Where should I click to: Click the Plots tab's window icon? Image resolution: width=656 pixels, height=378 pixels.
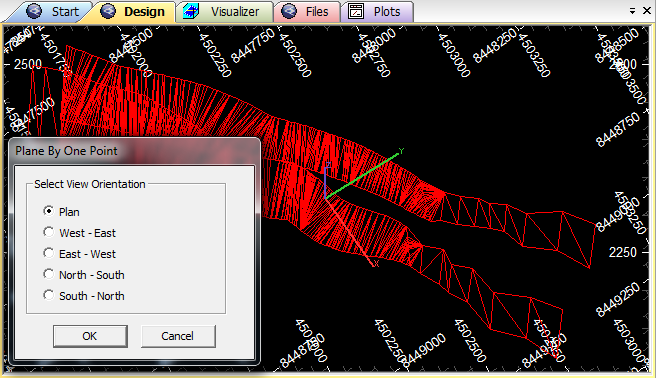[356, 11]
